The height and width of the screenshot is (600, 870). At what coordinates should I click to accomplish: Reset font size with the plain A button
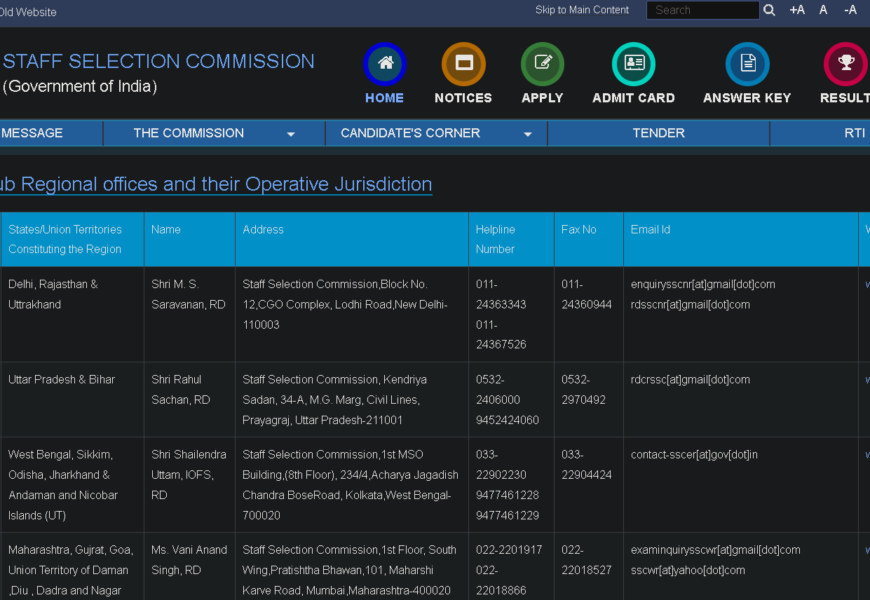823,10
